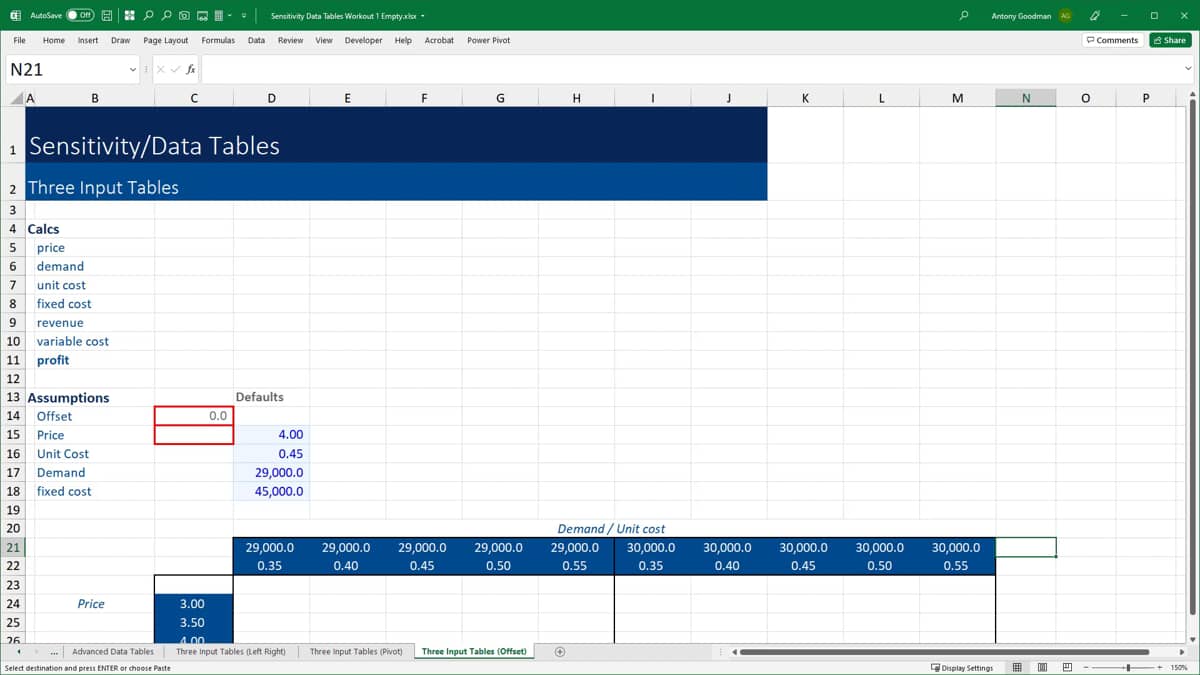The width and height of the screenshot is (1200, 675).
Task: Expand the formula bar with the chevron
Action: (x=1188, y=69)
